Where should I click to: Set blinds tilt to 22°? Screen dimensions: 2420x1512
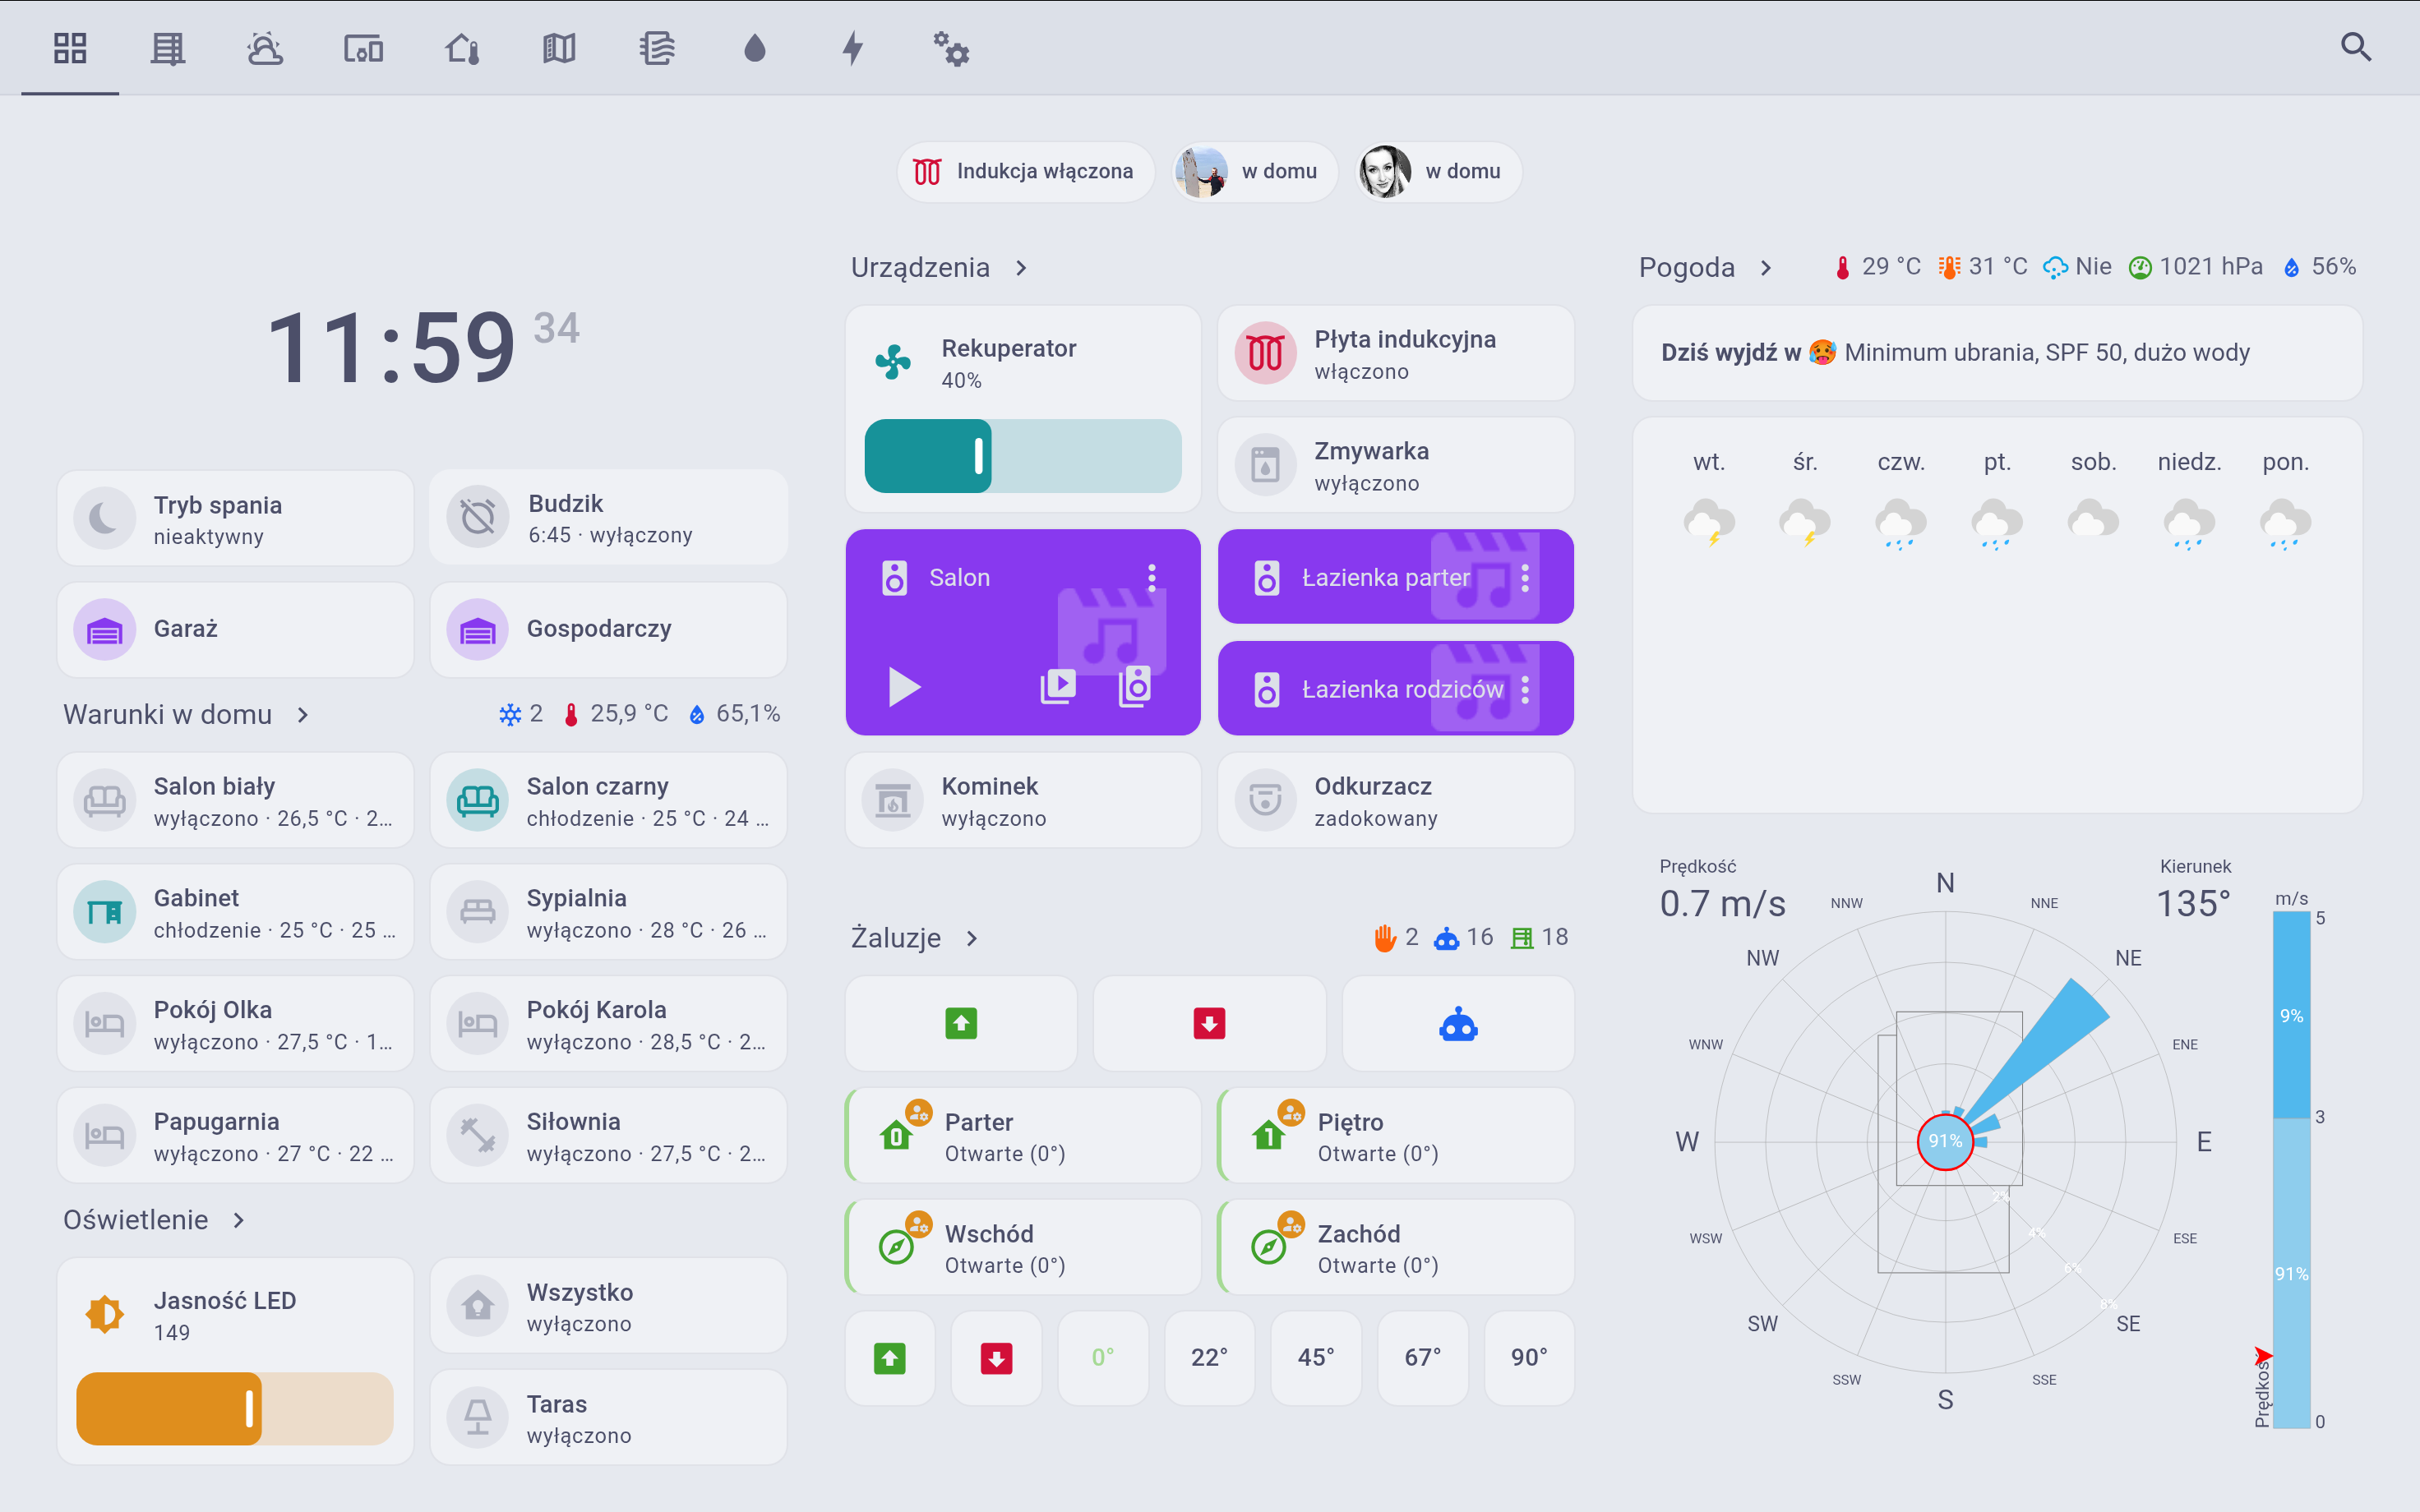[x=1209, y=1359]
